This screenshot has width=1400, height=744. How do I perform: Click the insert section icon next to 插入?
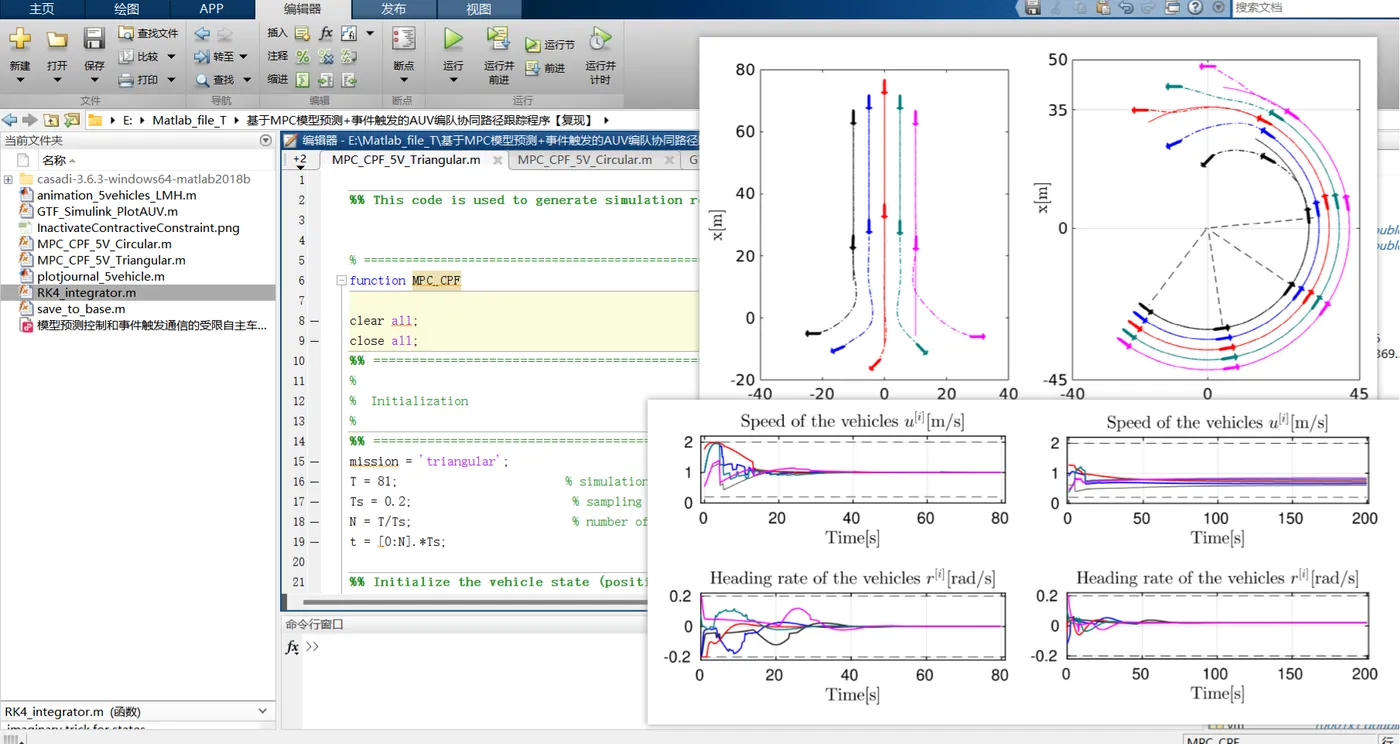pos(302,33)
